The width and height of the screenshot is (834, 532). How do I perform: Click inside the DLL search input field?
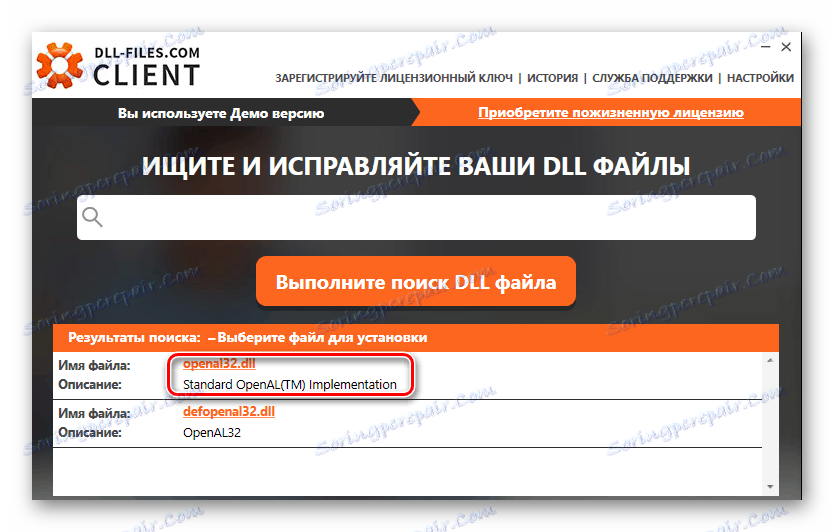[416, 217]
